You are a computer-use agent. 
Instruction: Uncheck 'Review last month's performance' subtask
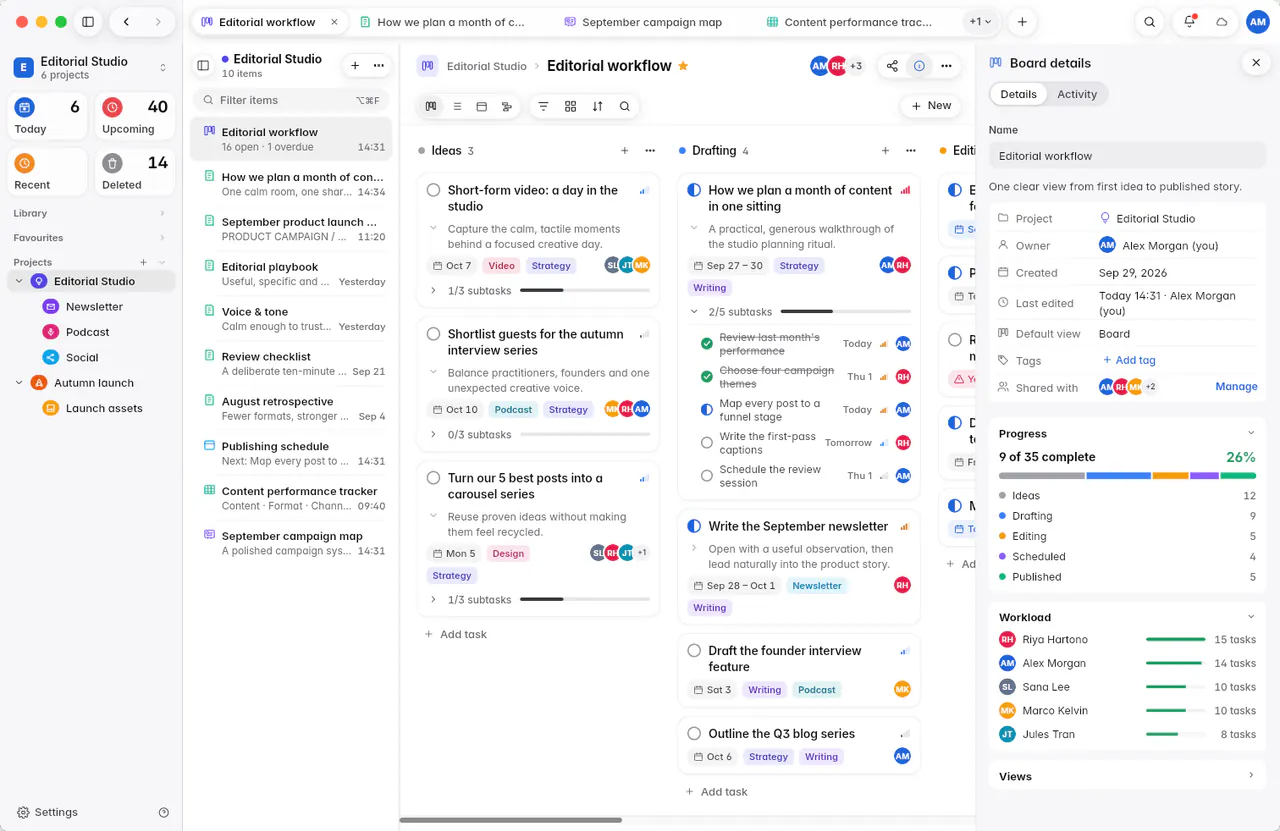[x=707, y=344]
